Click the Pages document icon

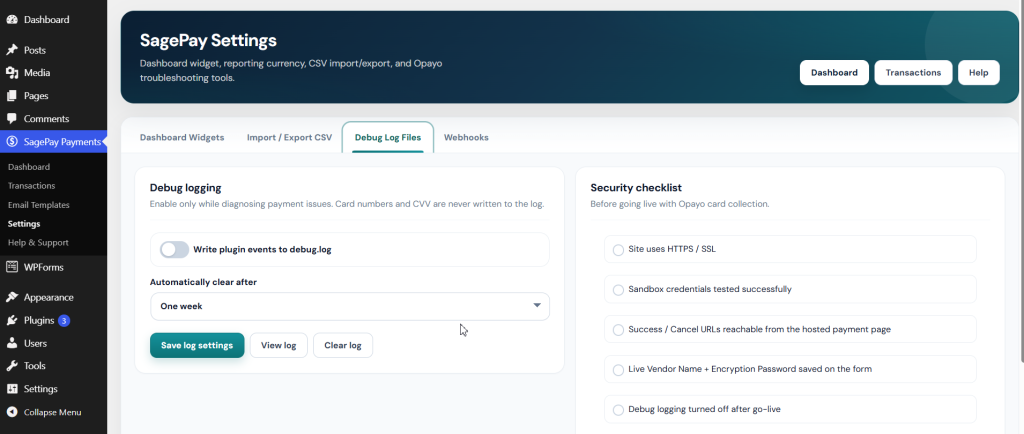pyautogui.click(x=12, y=96)
